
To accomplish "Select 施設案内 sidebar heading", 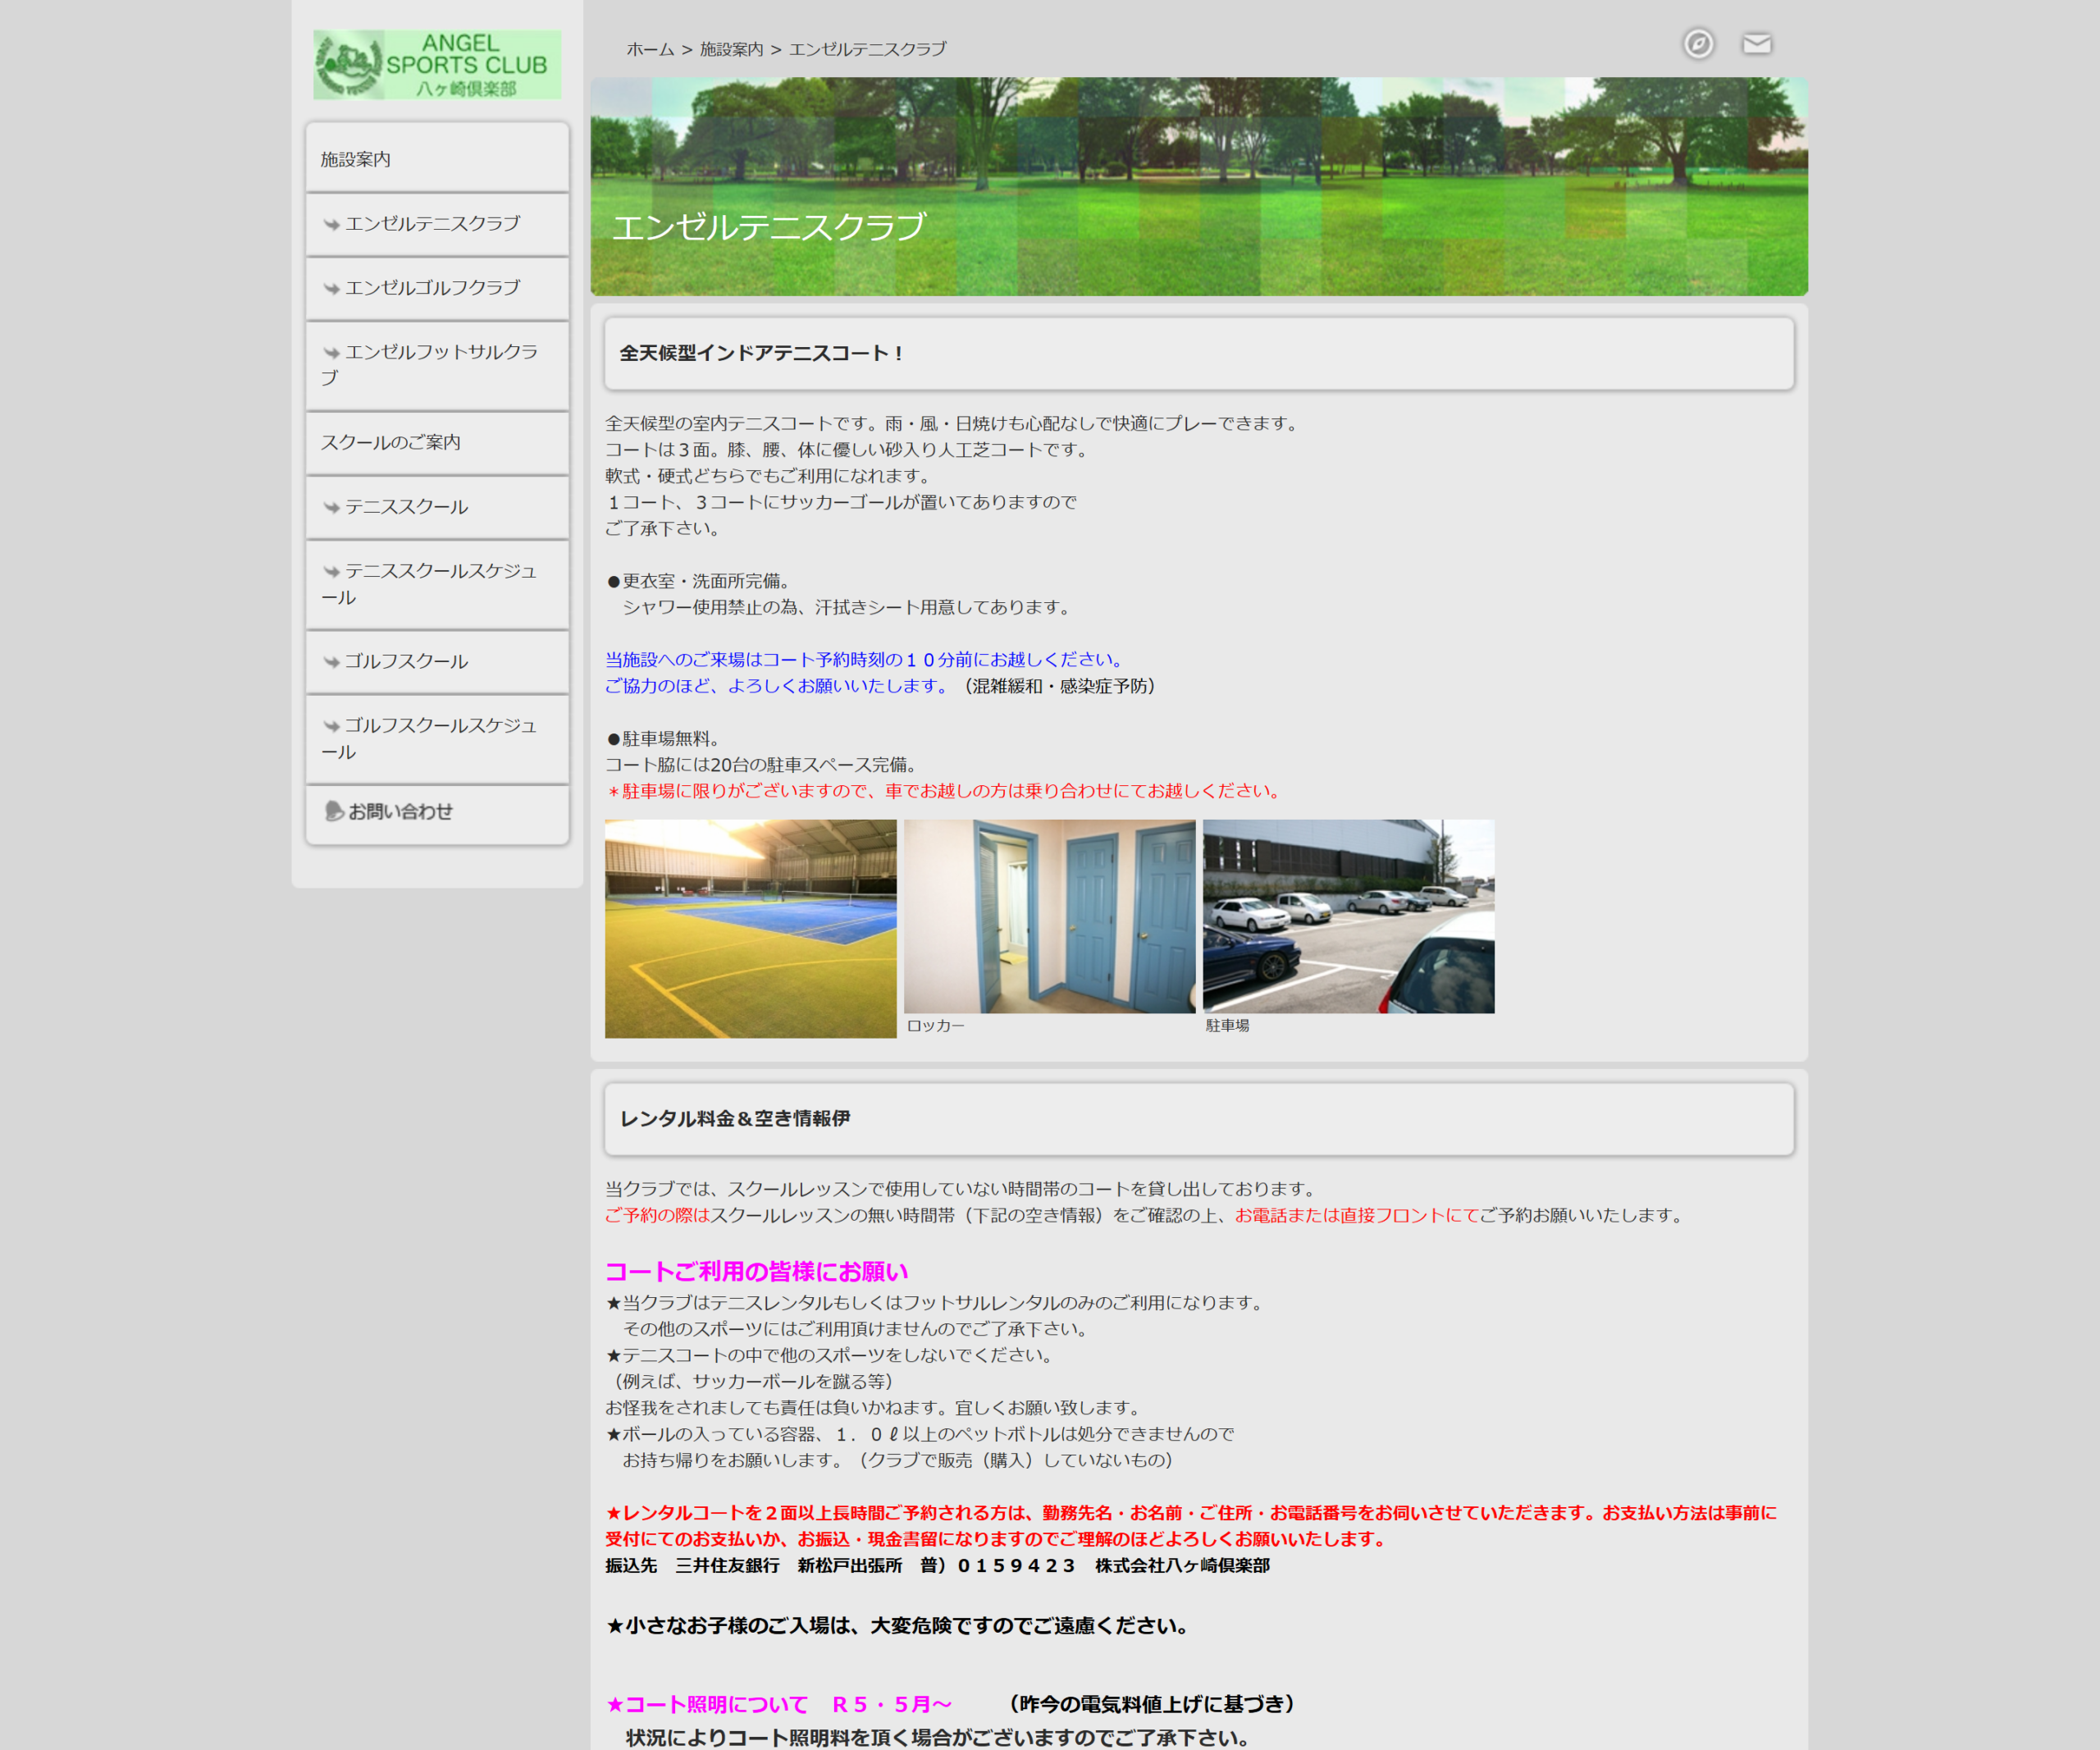I will 437,159.
